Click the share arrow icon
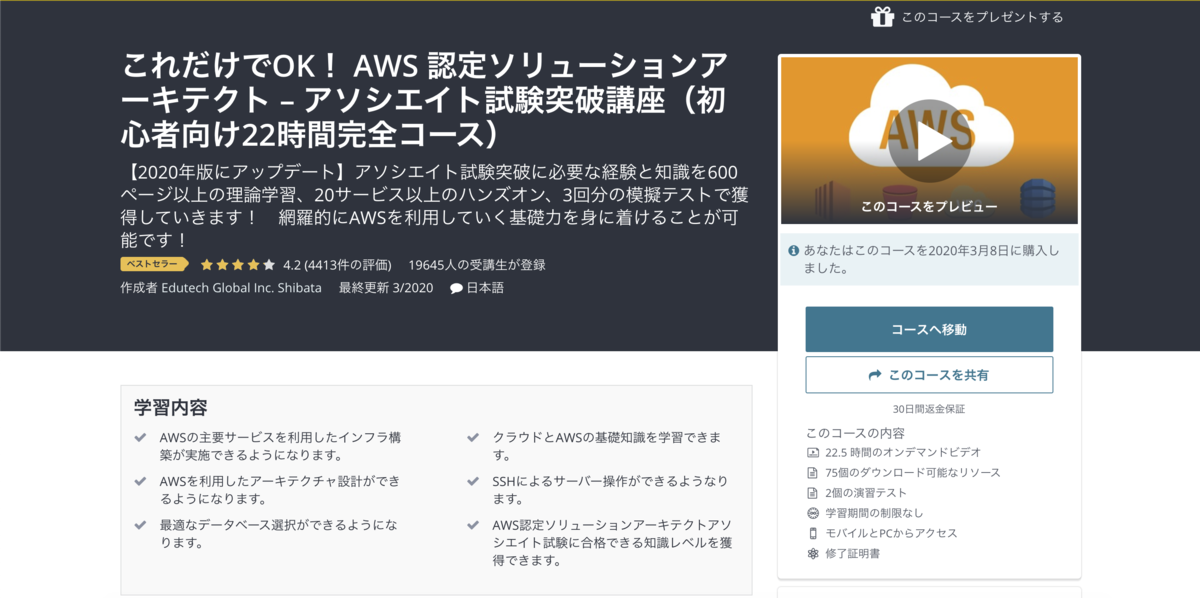The height and width of the screenshot is (598, 1200). [875, 375]
